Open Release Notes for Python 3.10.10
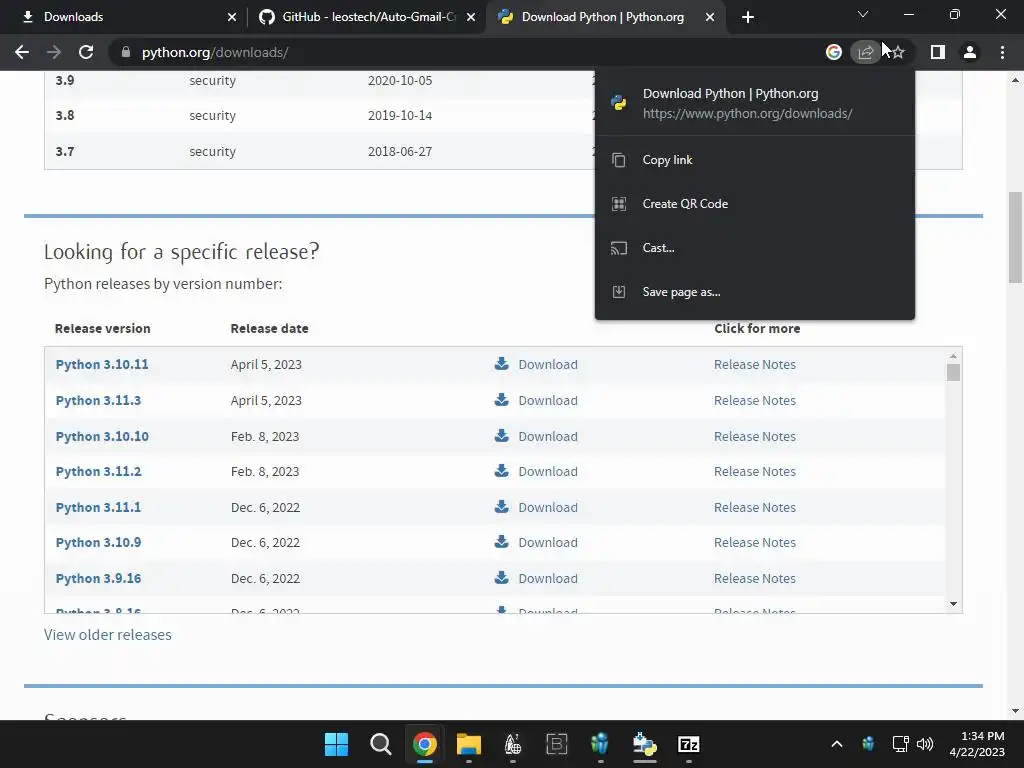The width and height of the screenshot is (1024, 768). click(755, 436)
